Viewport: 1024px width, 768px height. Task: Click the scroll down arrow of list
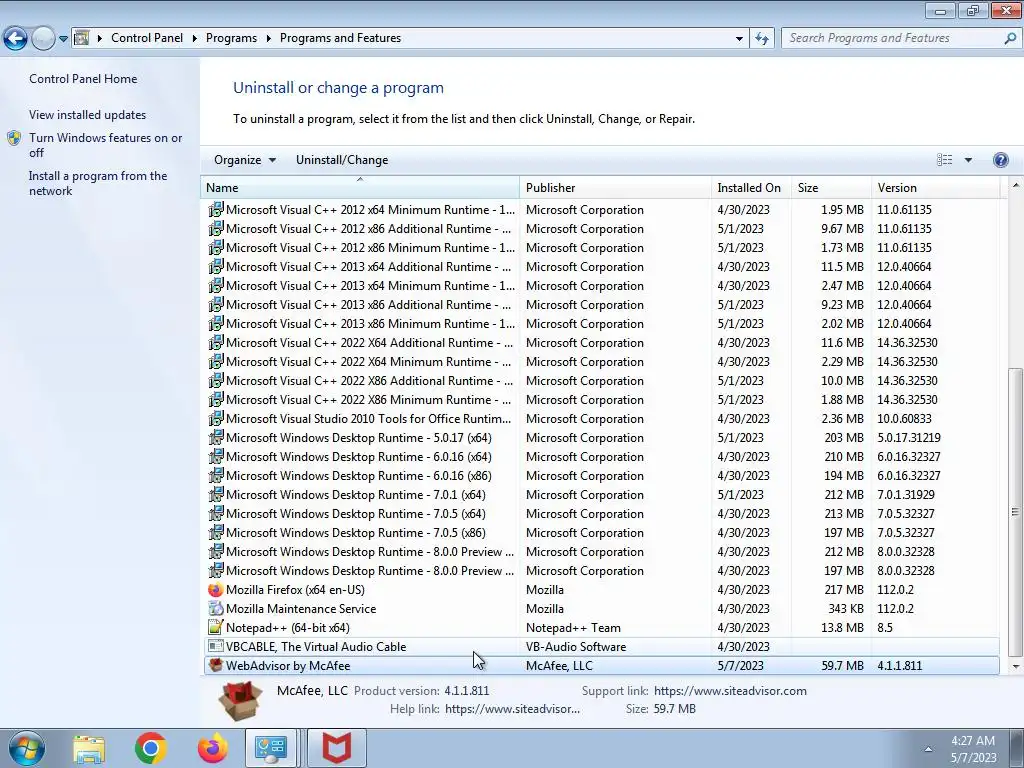pos(1015,666)
